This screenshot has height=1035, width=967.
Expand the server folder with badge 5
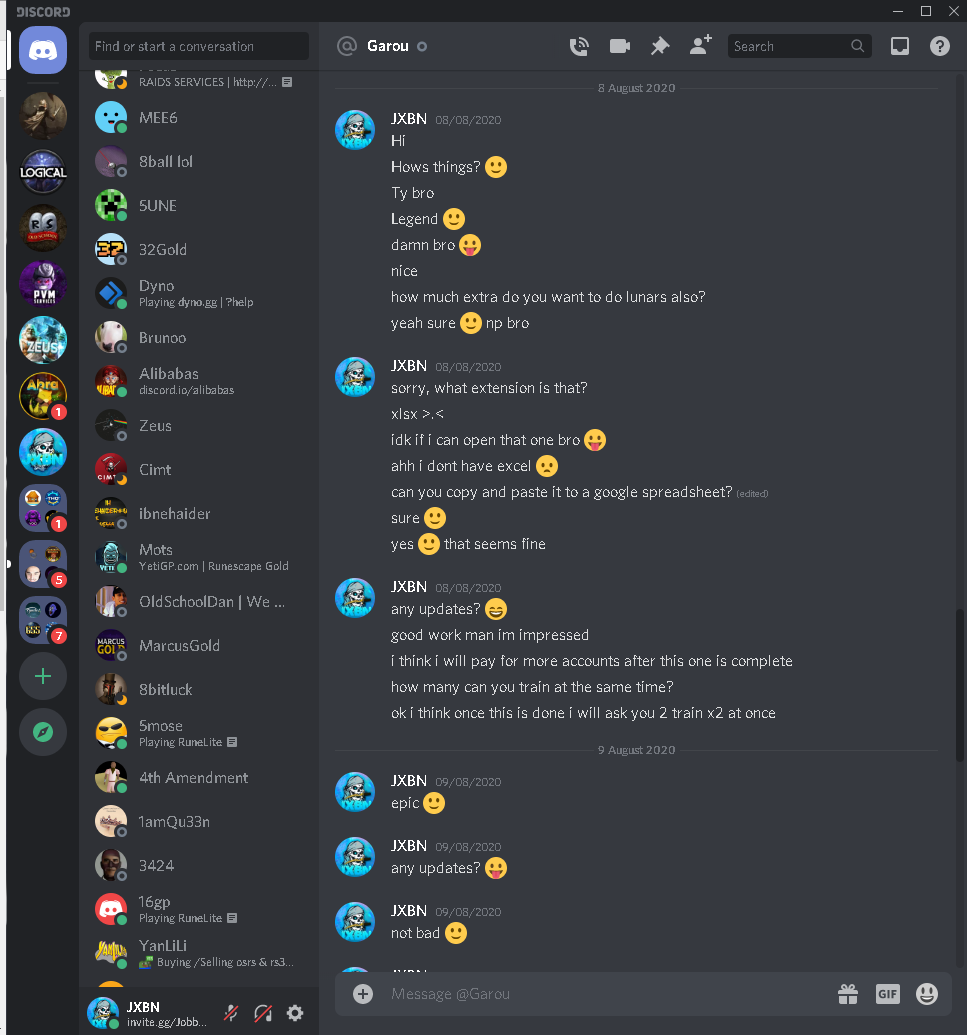pyautogui.click(x=43, y=564)
